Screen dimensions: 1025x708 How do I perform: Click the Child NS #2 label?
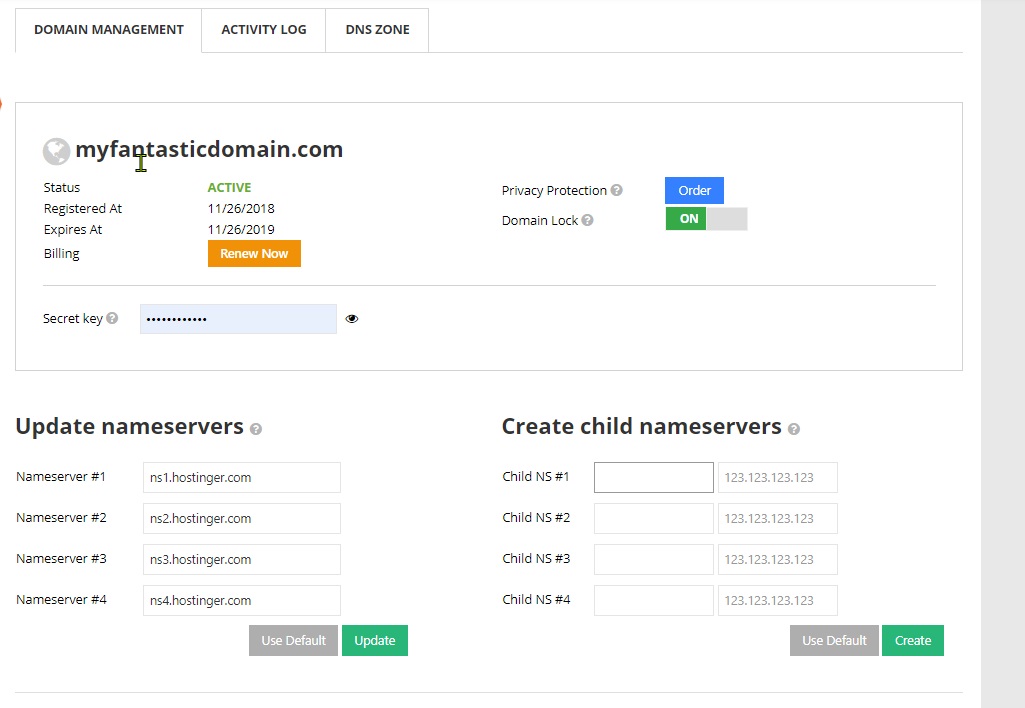click(536, 518)
